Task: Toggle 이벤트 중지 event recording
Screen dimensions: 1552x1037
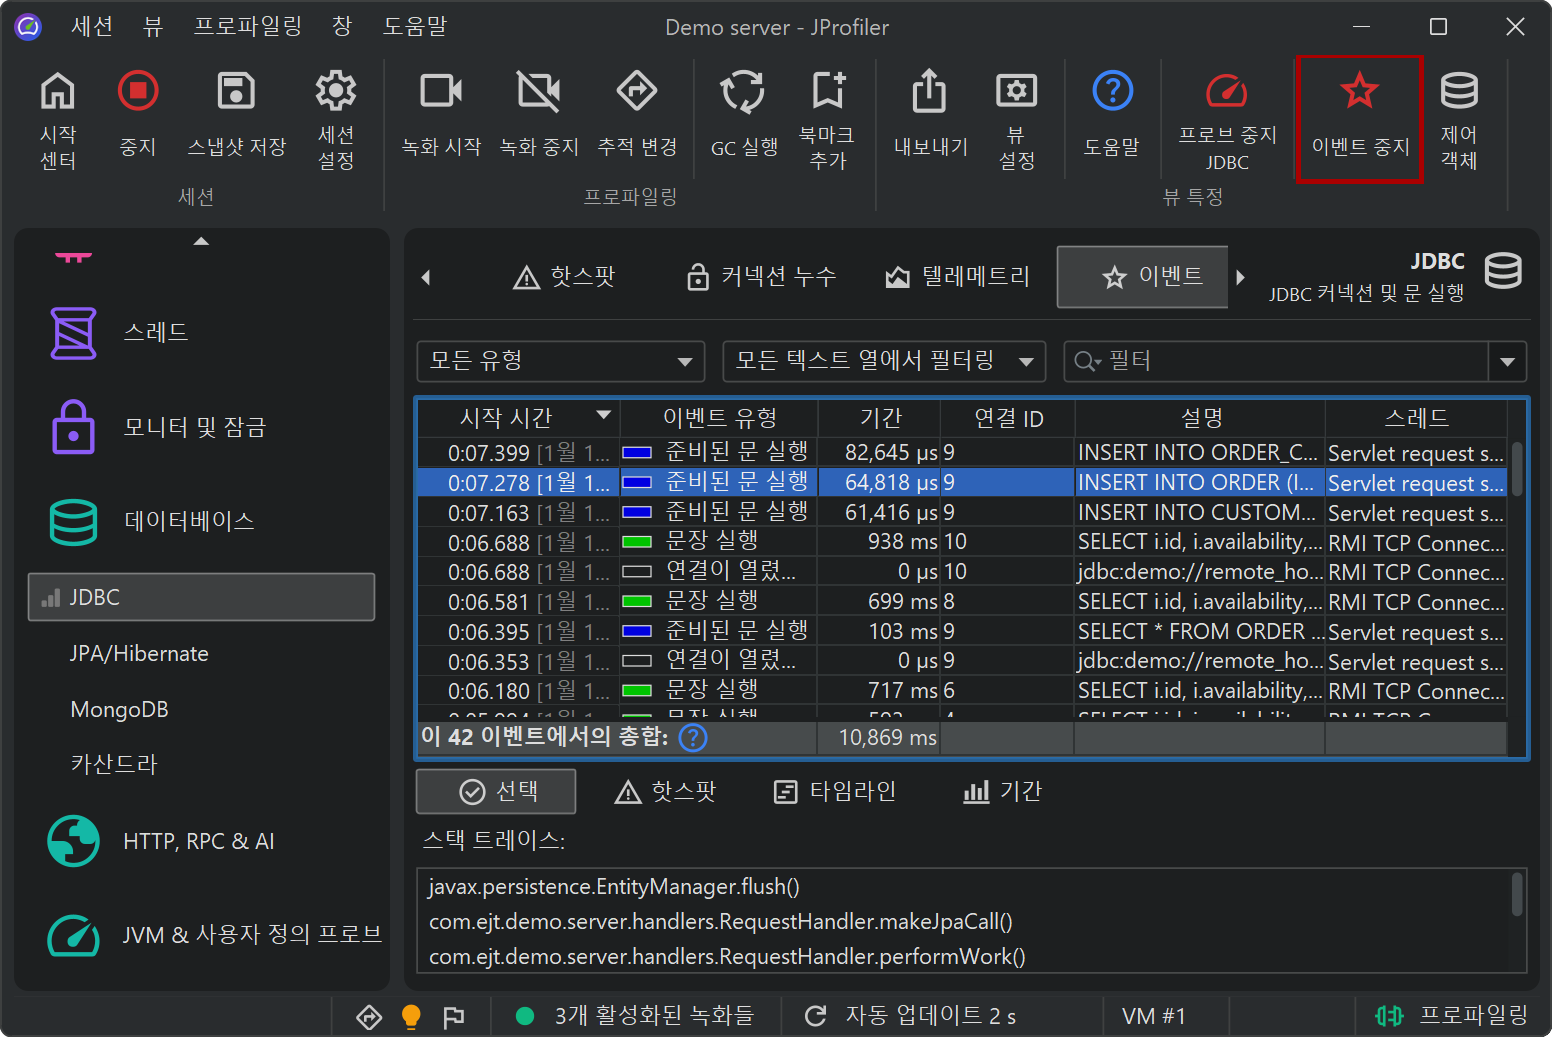Action: [1359, 93]
